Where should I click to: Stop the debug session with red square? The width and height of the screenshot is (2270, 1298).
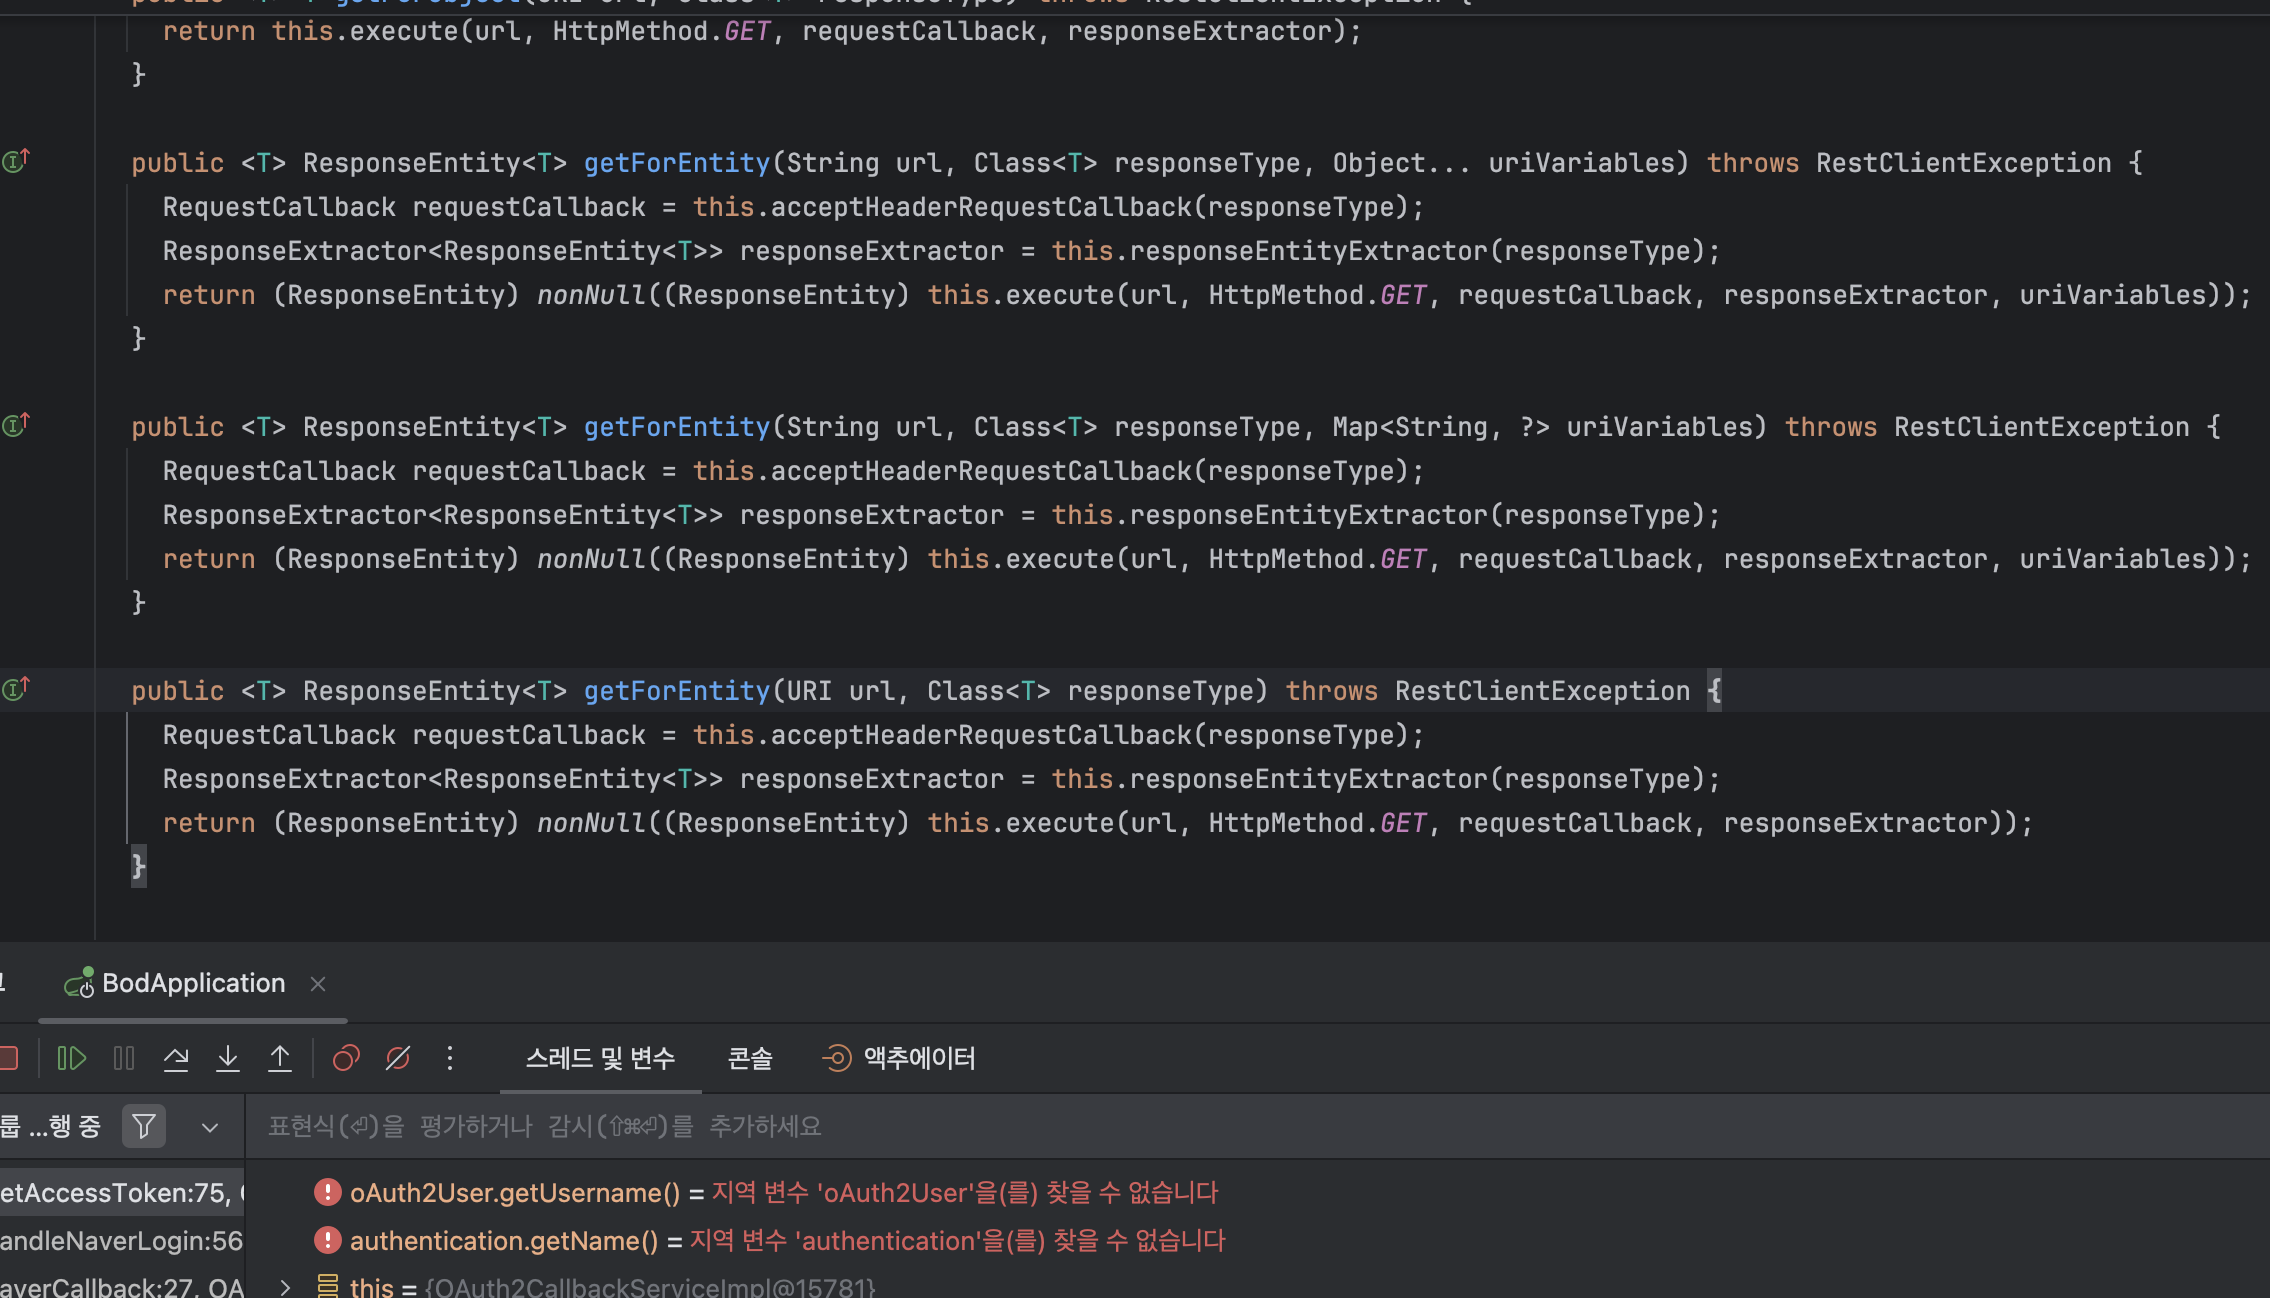tap(9, 1058)
